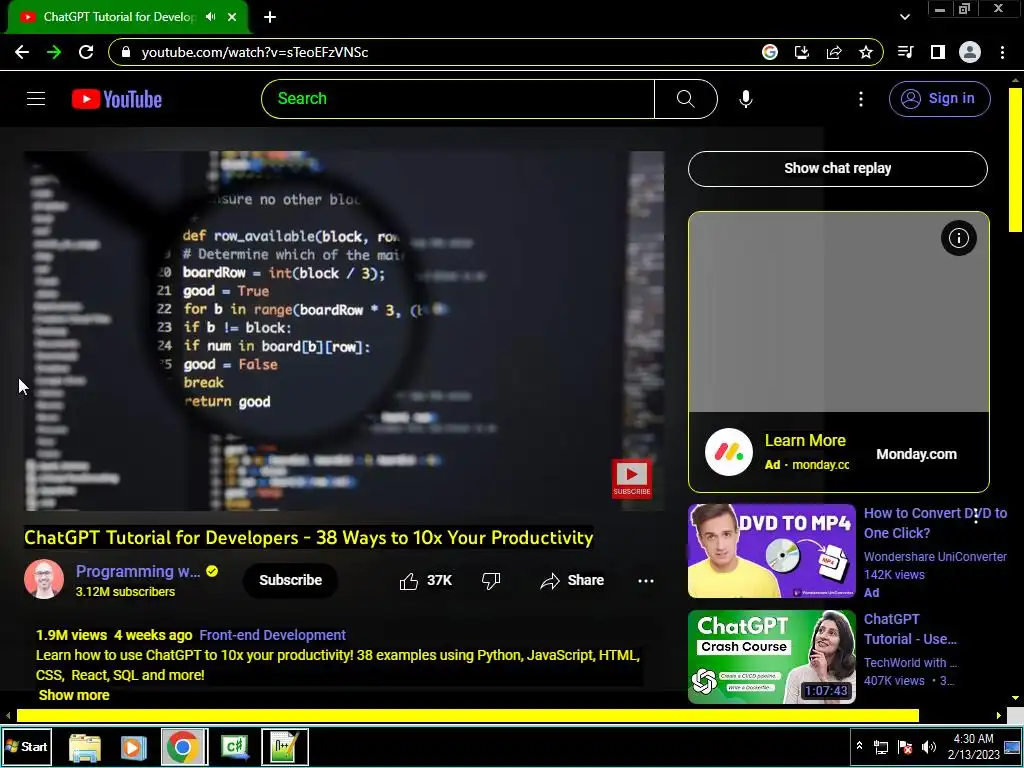Click the Google icon in address bar
This screenshot has height=768, width=1024.
[x=770, y=52]
